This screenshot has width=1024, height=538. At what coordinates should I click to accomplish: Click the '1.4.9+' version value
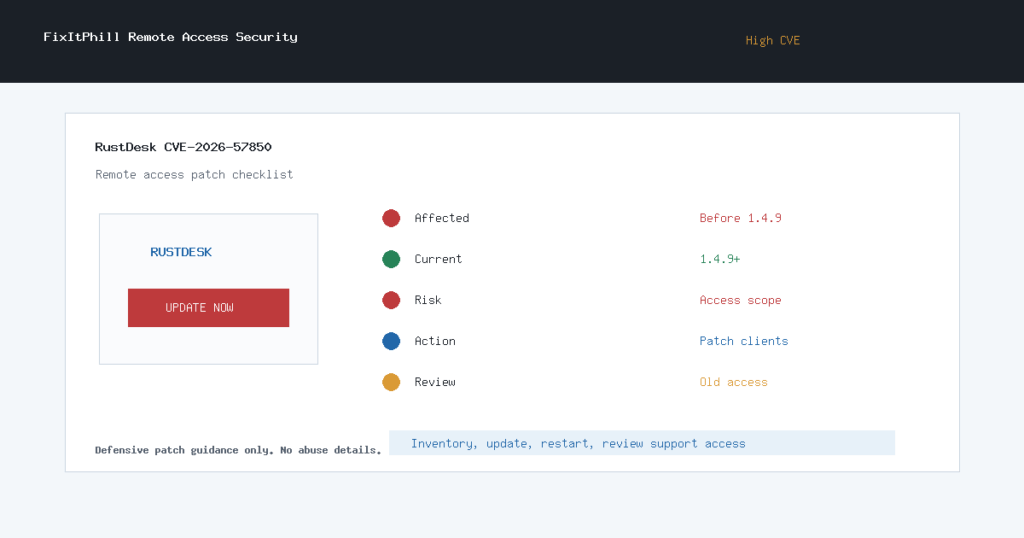click(720, 259)
